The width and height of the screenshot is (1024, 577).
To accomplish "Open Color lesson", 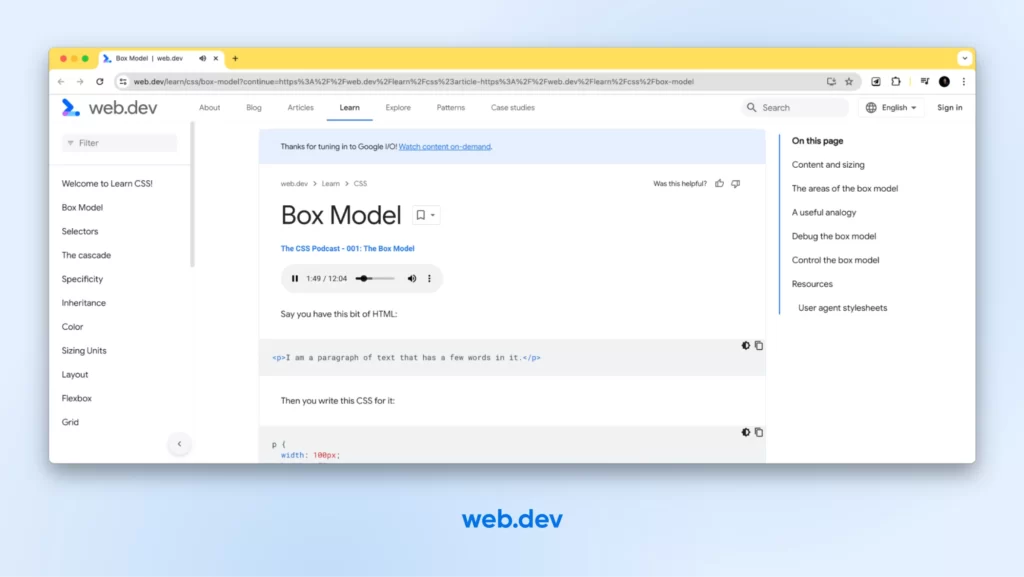I will click(x=72, y=327).
